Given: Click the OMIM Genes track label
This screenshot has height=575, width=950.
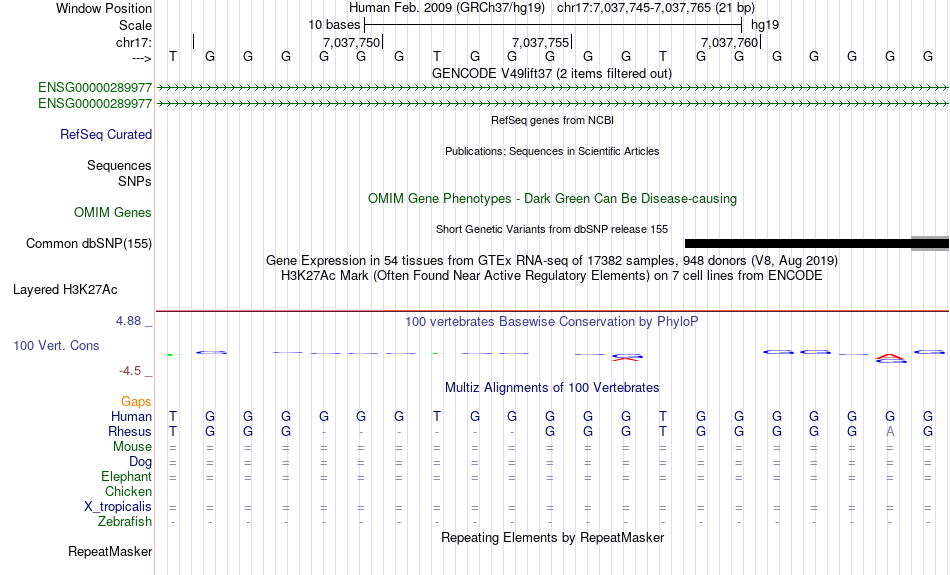Looking at the screenshot, I should click(x=113, y=213).
